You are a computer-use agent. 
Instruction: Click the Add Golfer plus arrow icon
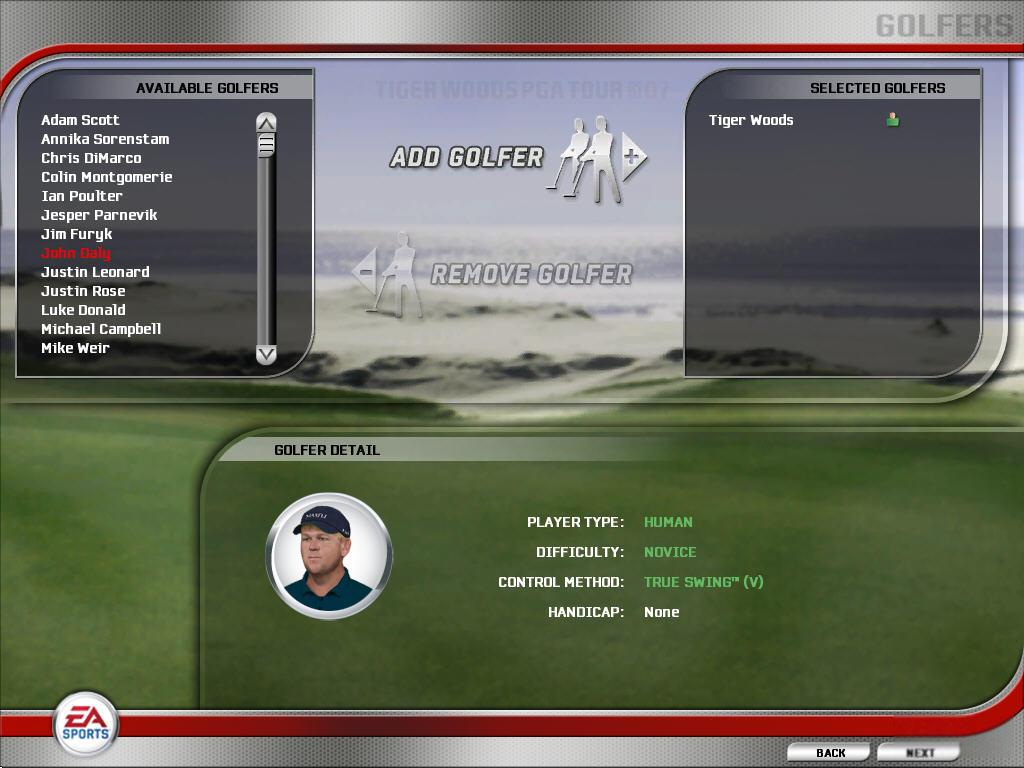[x=632, y=157]
